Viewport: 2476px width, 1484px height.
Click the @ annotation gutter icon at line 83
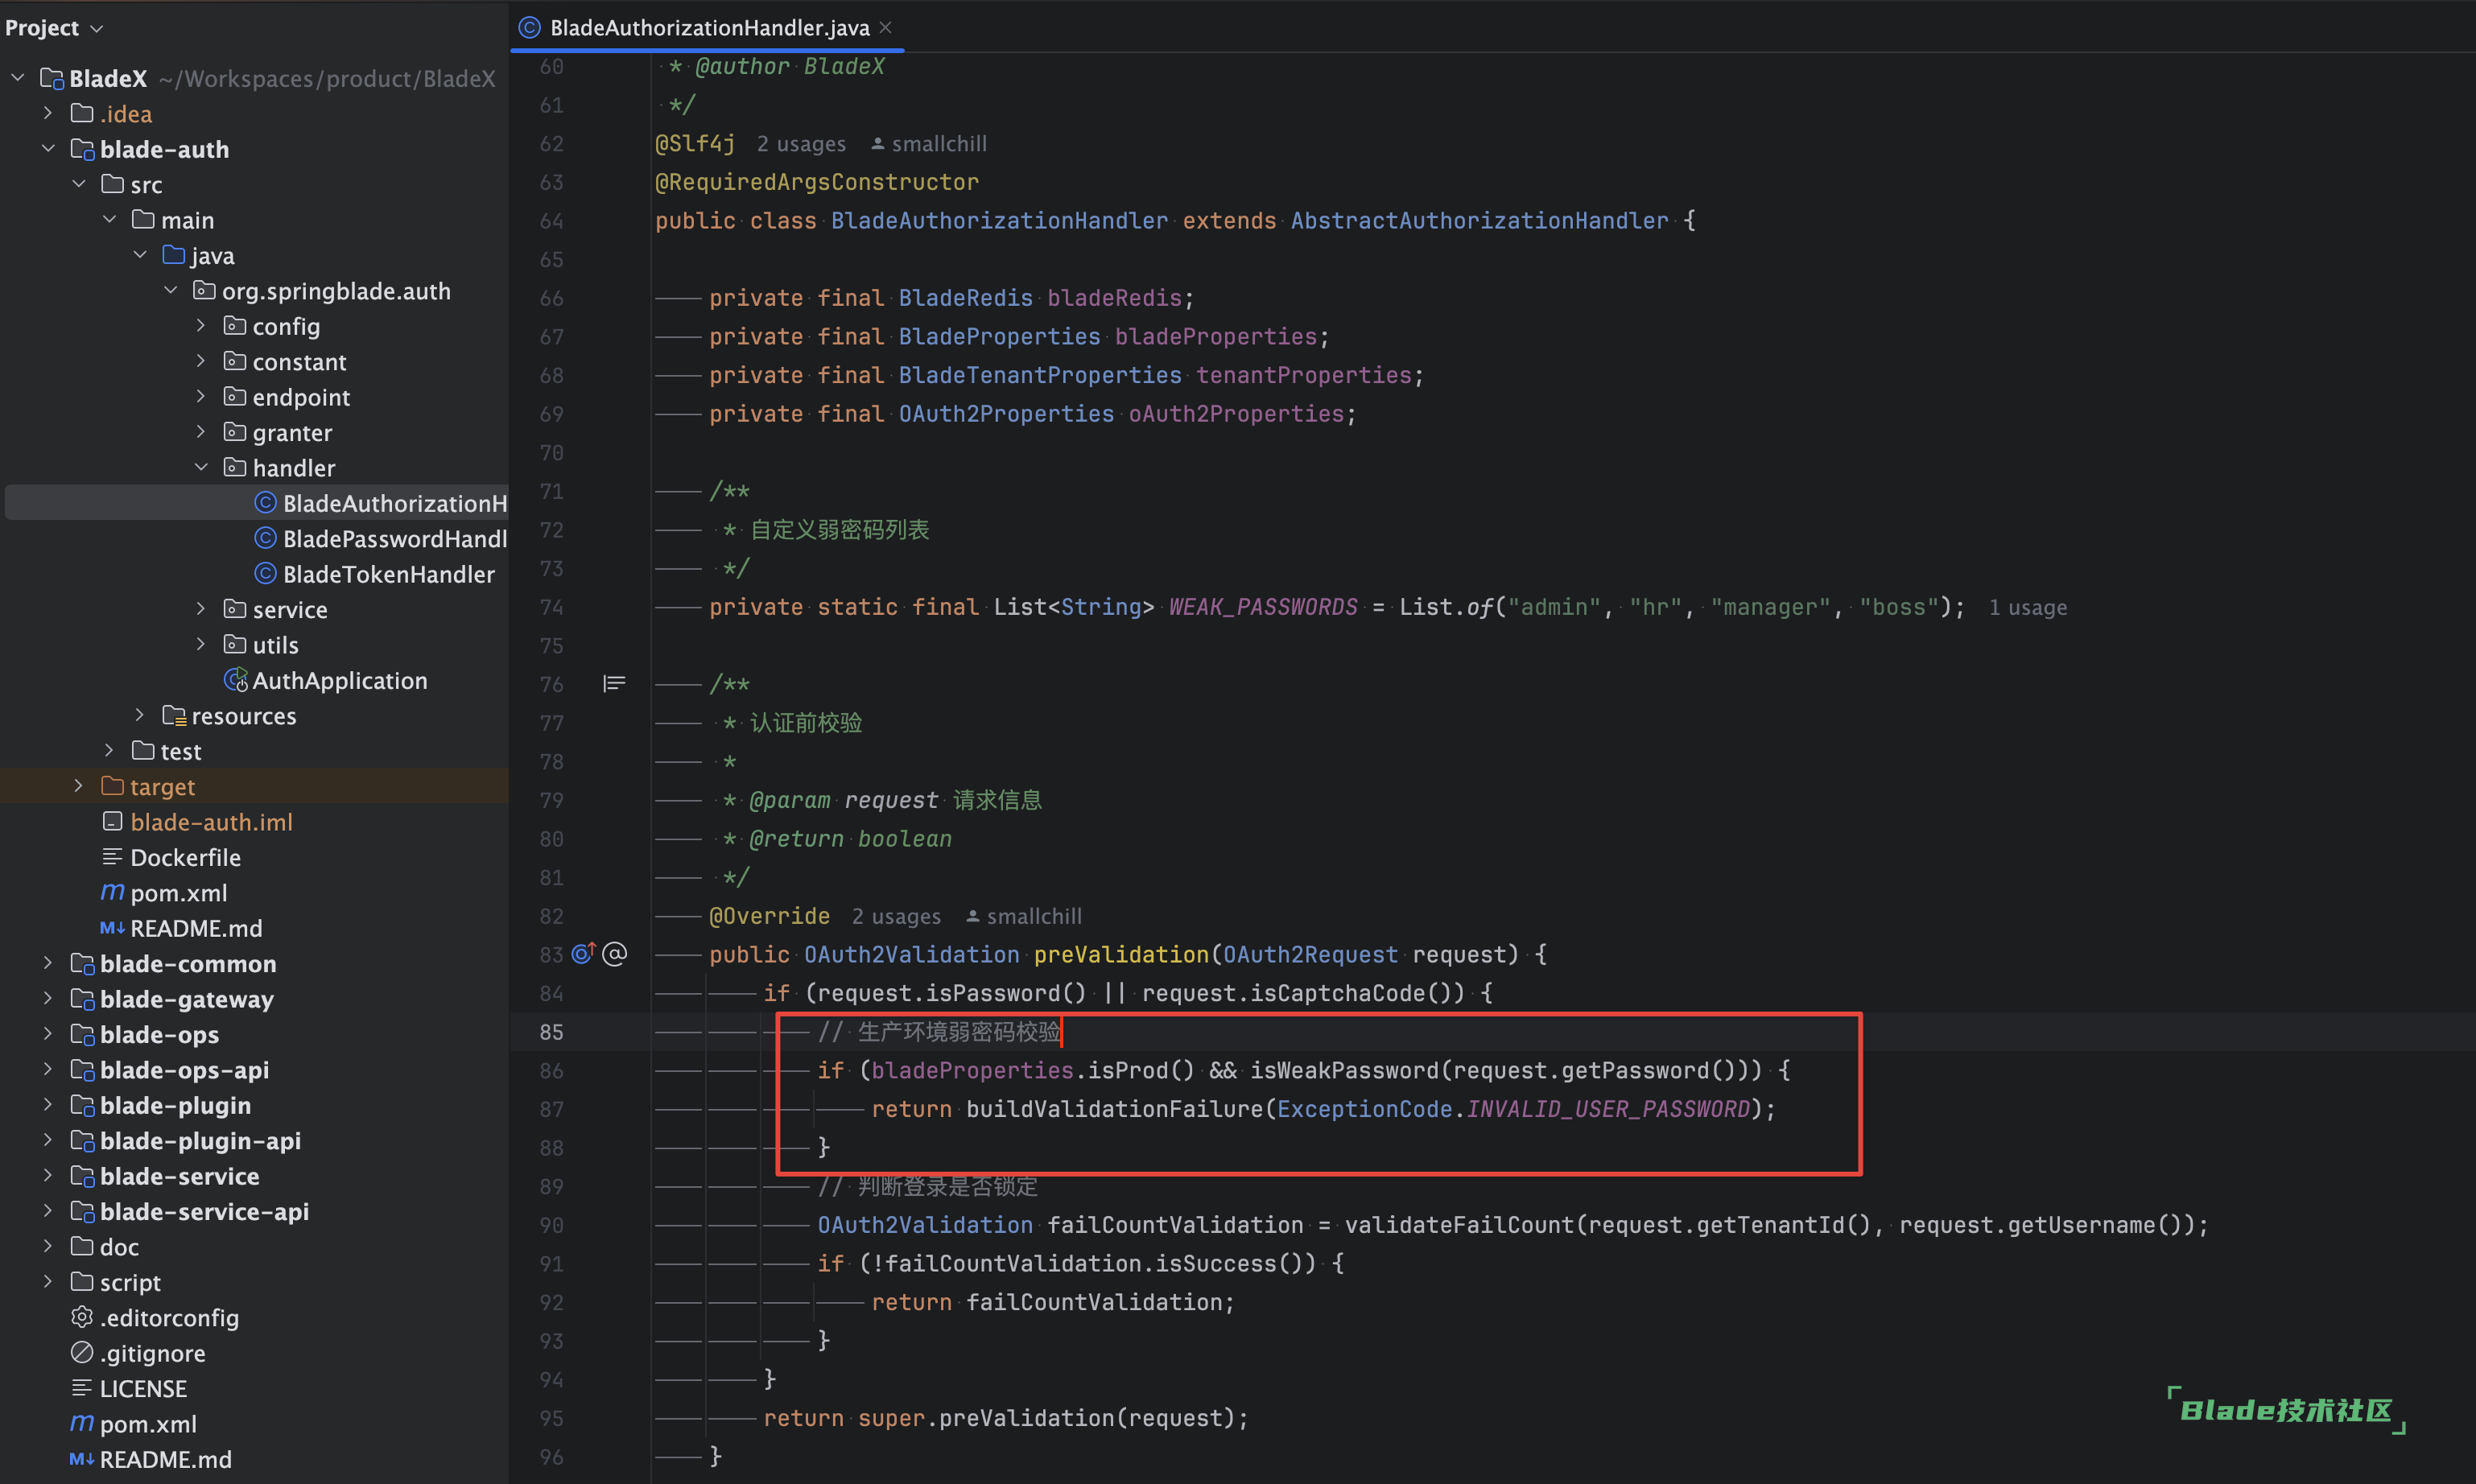click(x=615, y=954)
